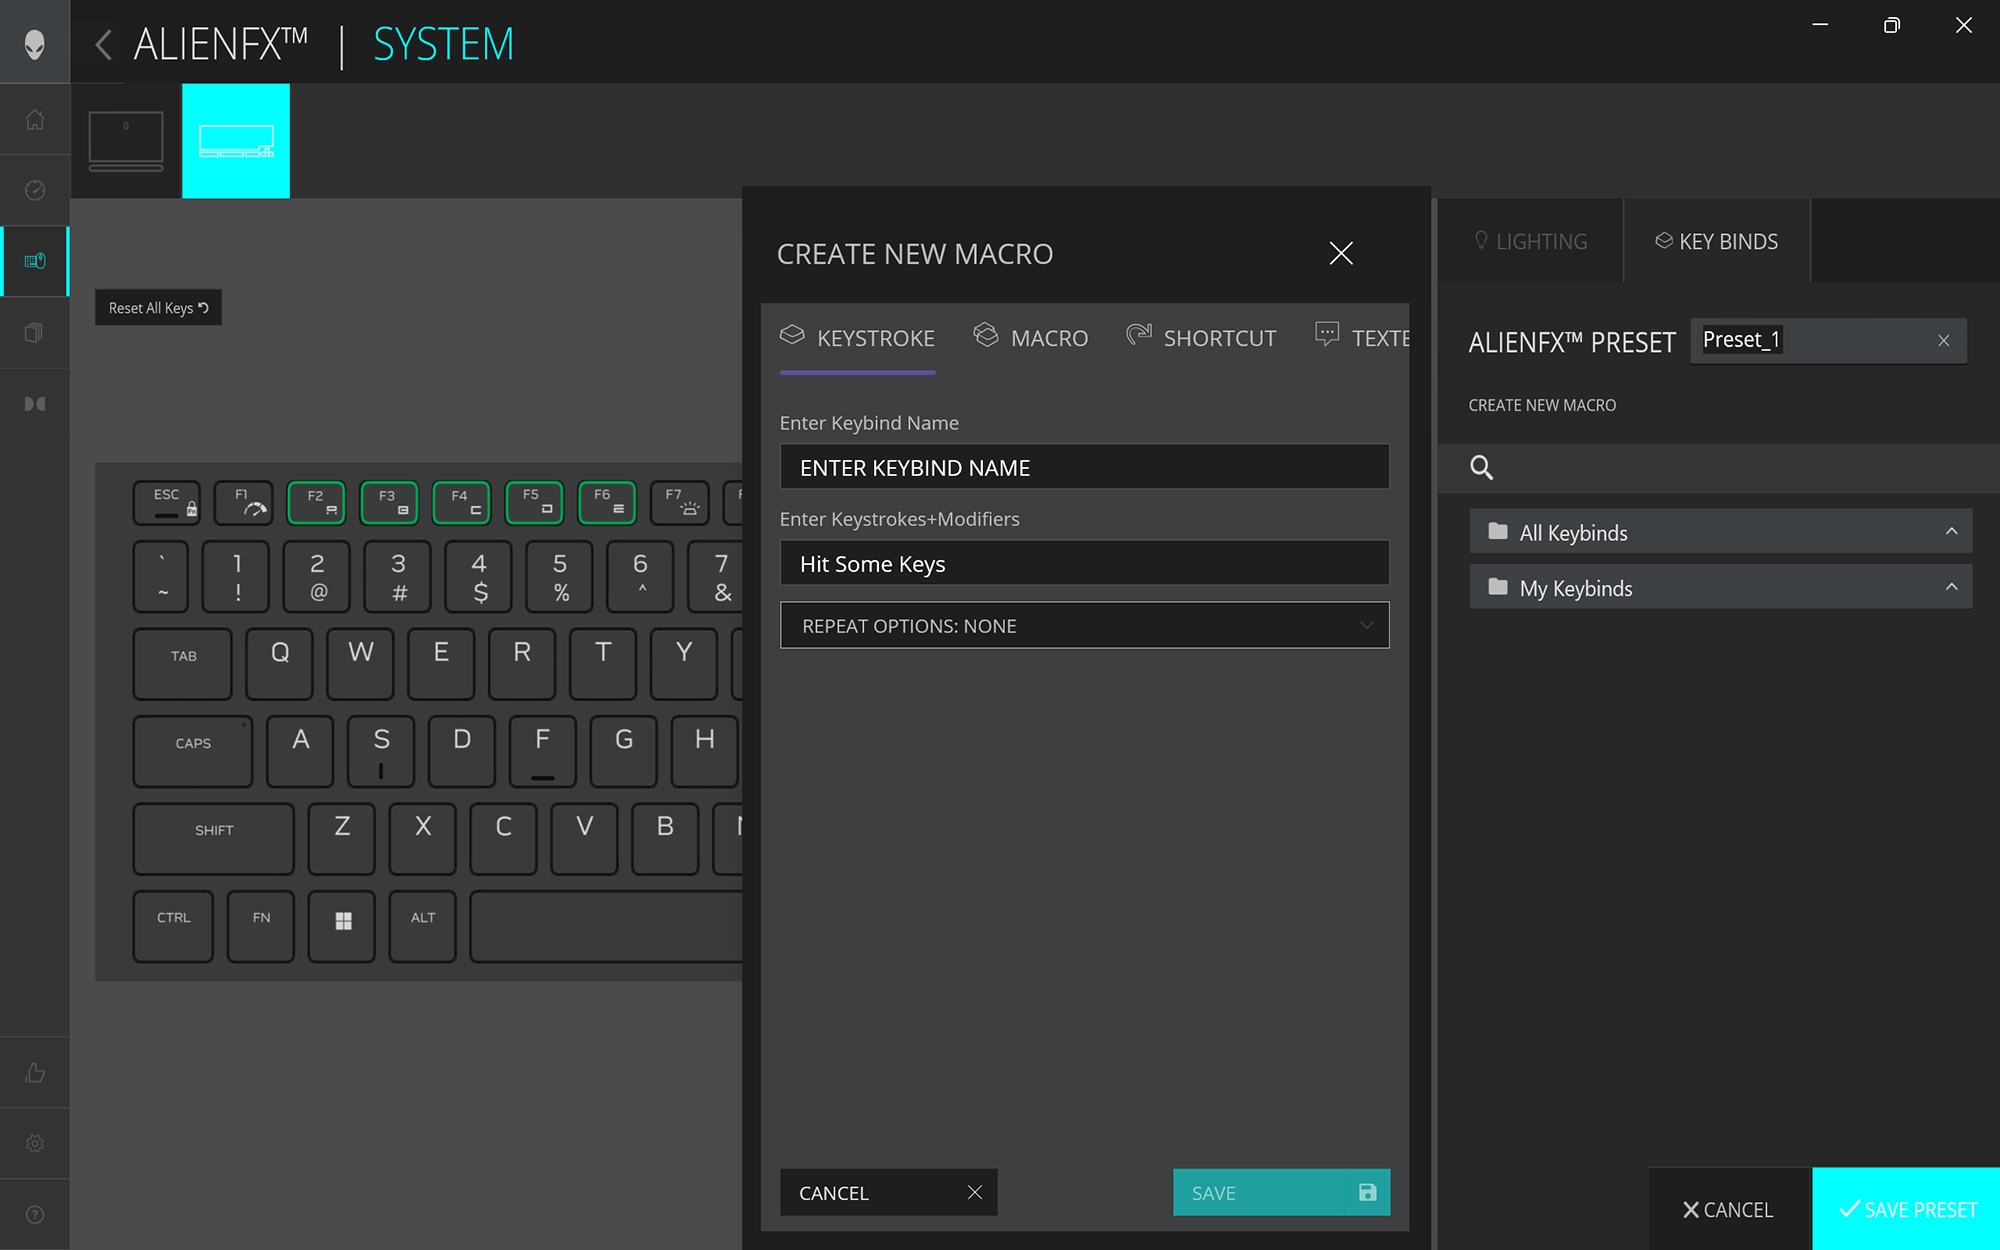Select the W key on keyboard
The height and width of the screenshot is (1250, 2000).
click(360, 663)
